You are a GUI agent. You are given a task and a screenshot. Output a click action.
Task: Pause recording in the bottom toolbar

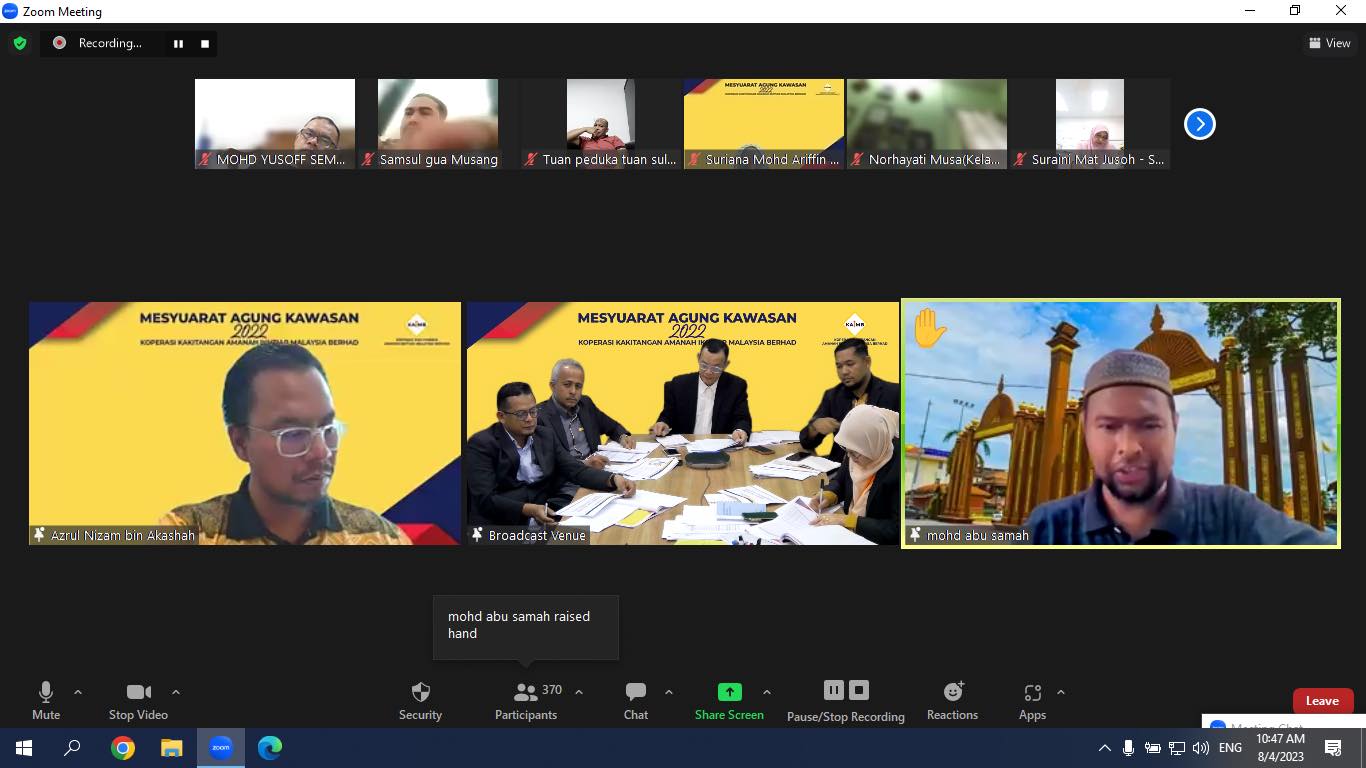(834, 690)
